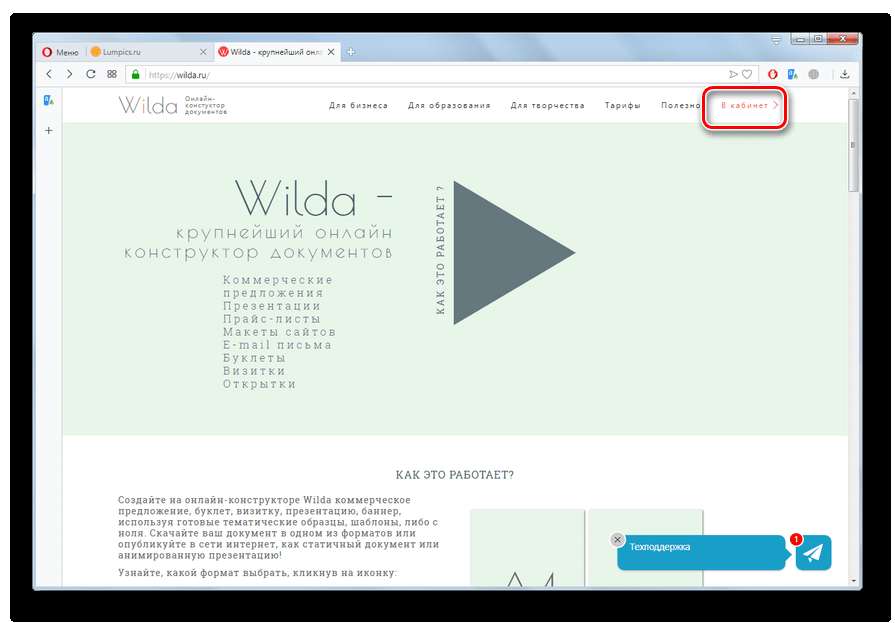
Task: Open a new tab with plus button
Action: tap(350, 52)
